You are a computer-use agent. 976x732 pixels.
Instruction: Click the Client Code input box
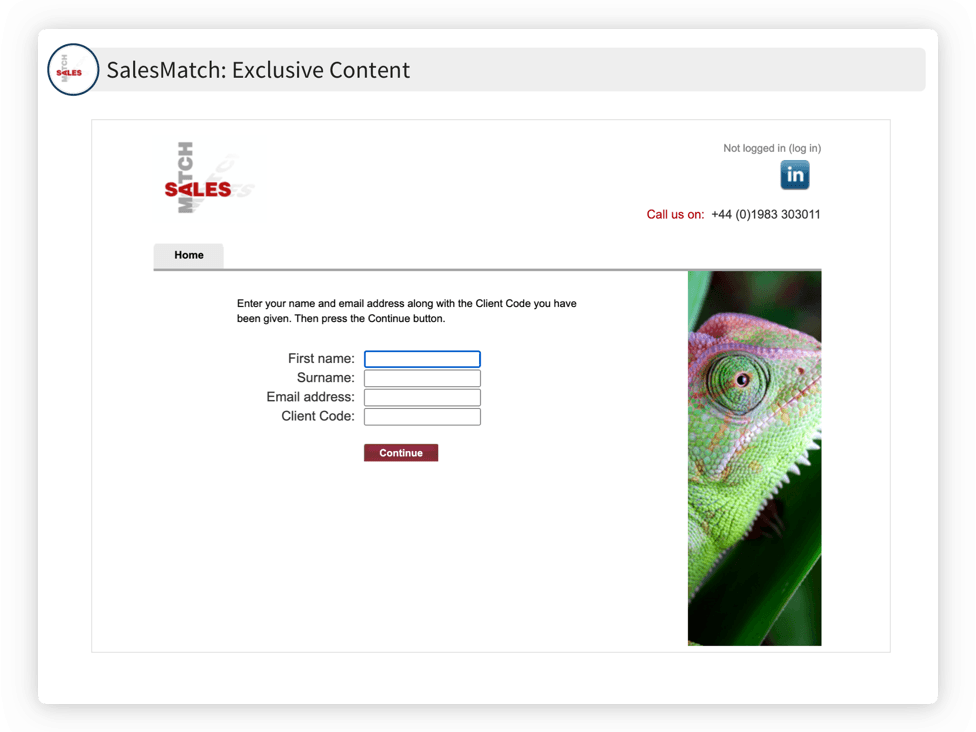point(422,417)
